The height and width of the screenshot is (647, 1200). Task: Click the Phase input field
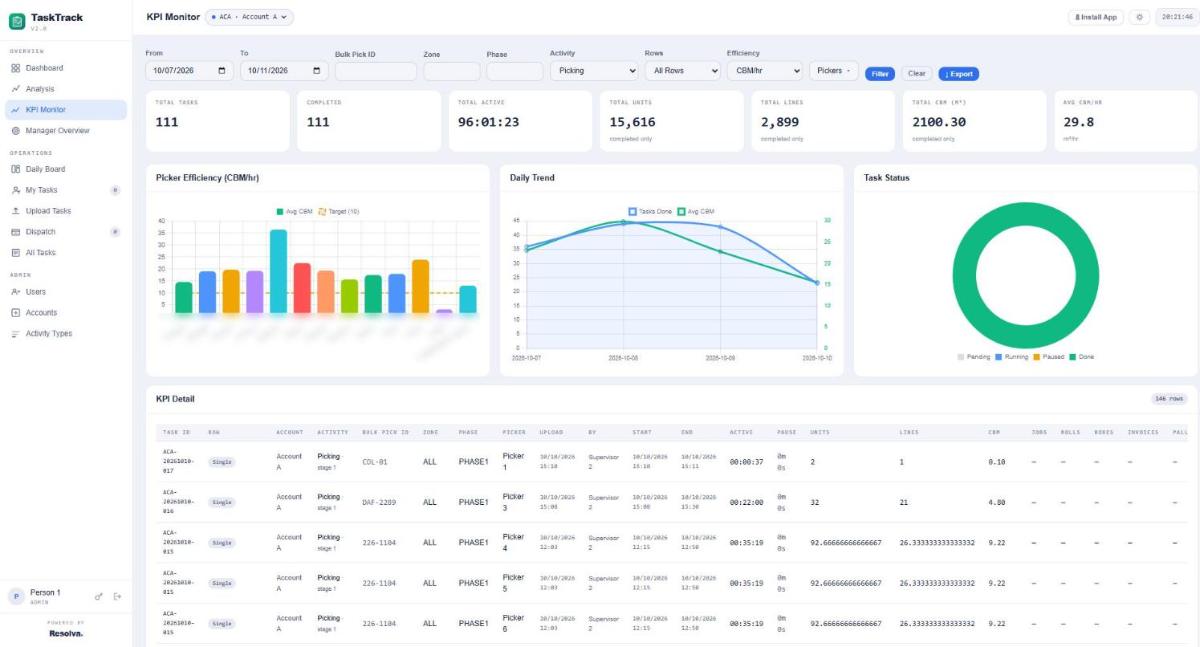pos(515,71)
